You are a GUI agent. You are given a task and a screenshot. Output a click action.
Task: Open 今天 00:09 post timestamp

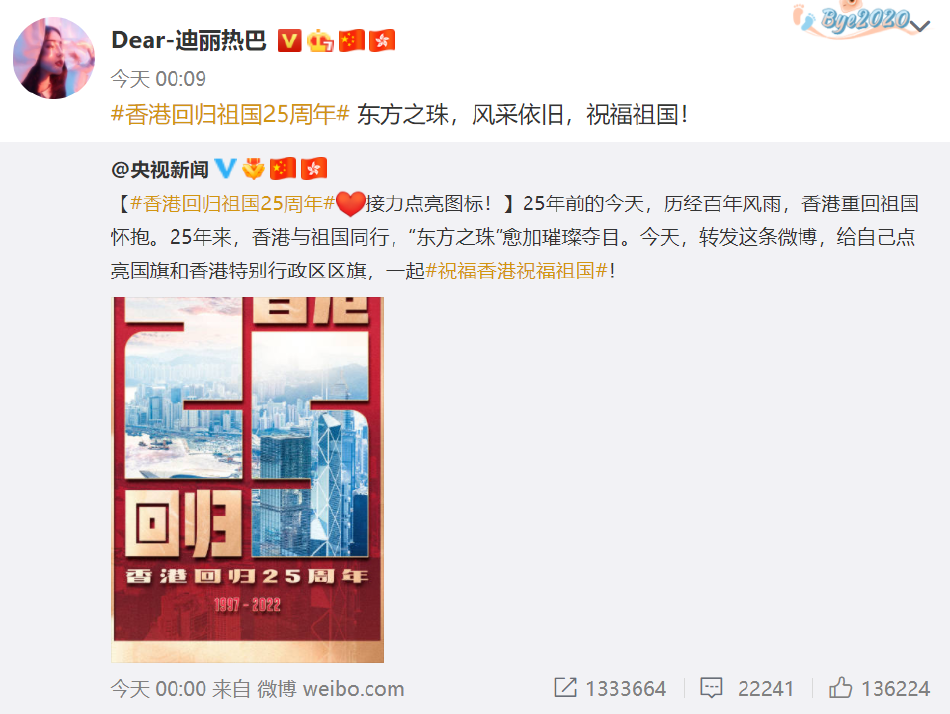pos(158,79)
